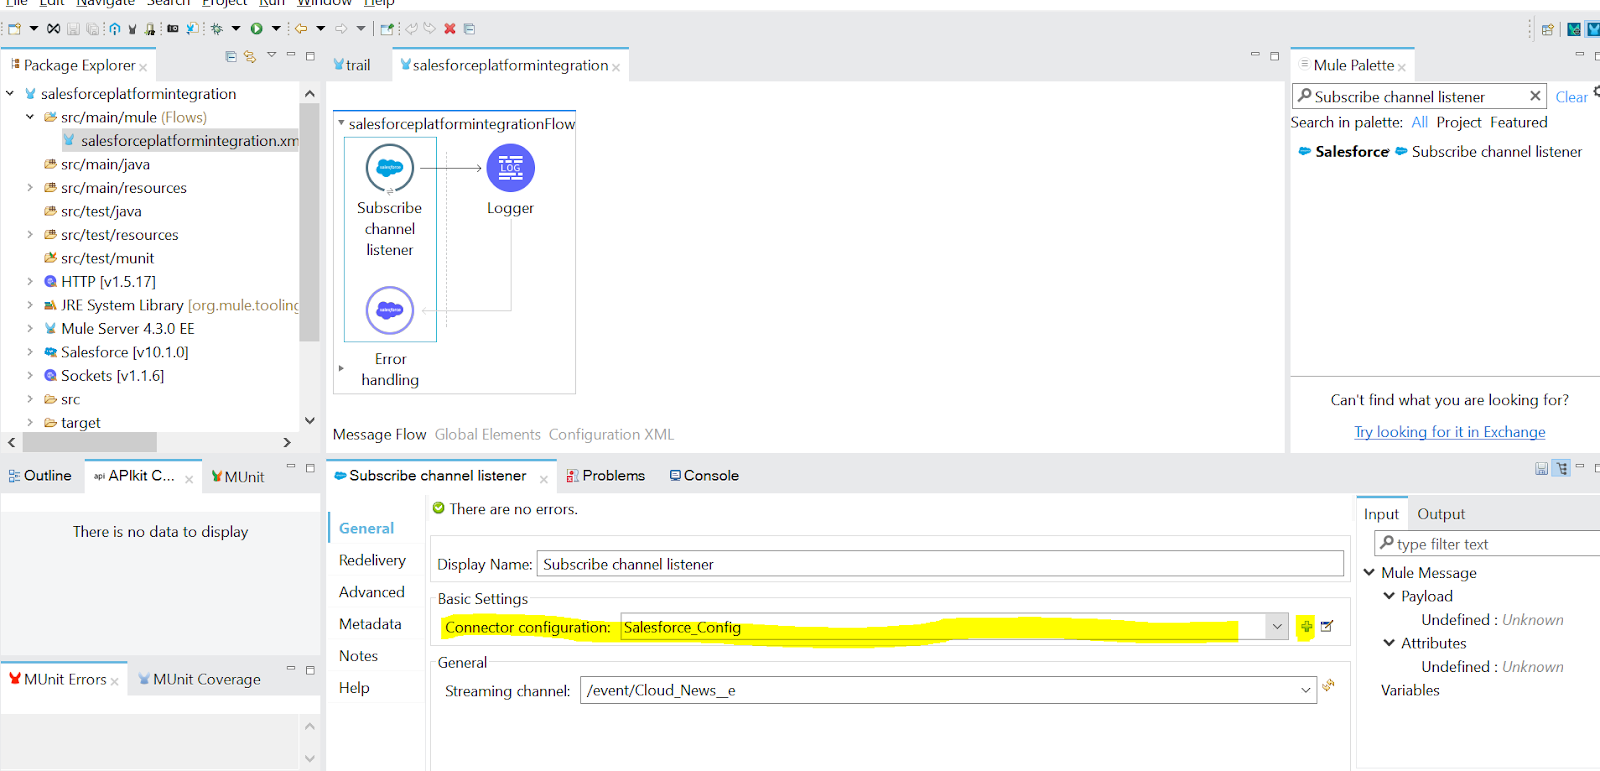The image size is (1600, 771).
Task: Open the Streaming channel dropdown arrow
Action: 1306,690
